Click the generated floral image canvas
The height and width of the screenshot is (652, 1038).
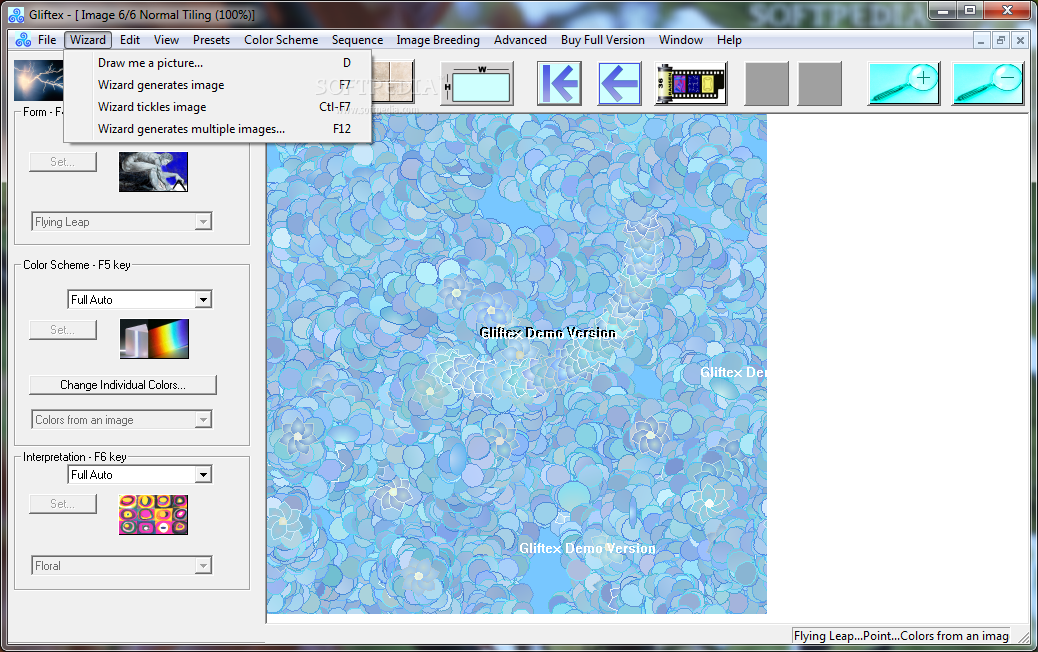coord(516,364)
